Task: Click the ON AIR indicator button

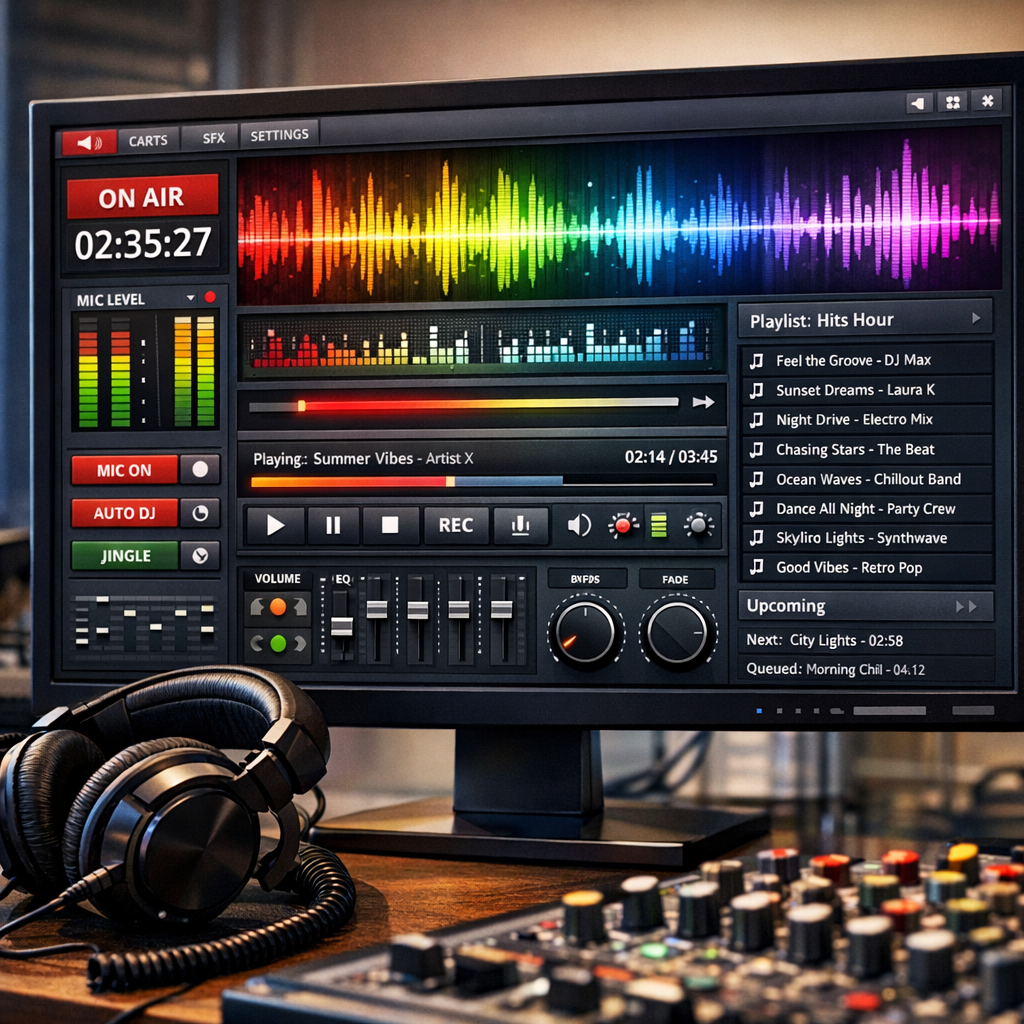Action: (142, 197)
